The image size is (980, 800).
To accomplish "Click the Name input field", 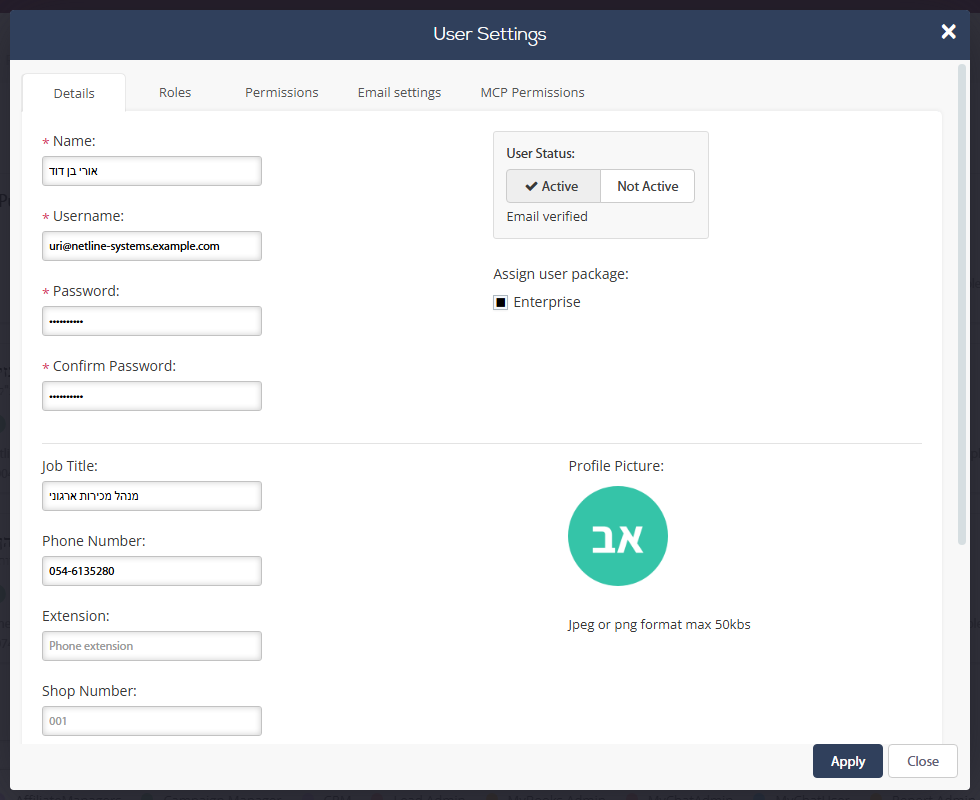I will tap(152, 171).
